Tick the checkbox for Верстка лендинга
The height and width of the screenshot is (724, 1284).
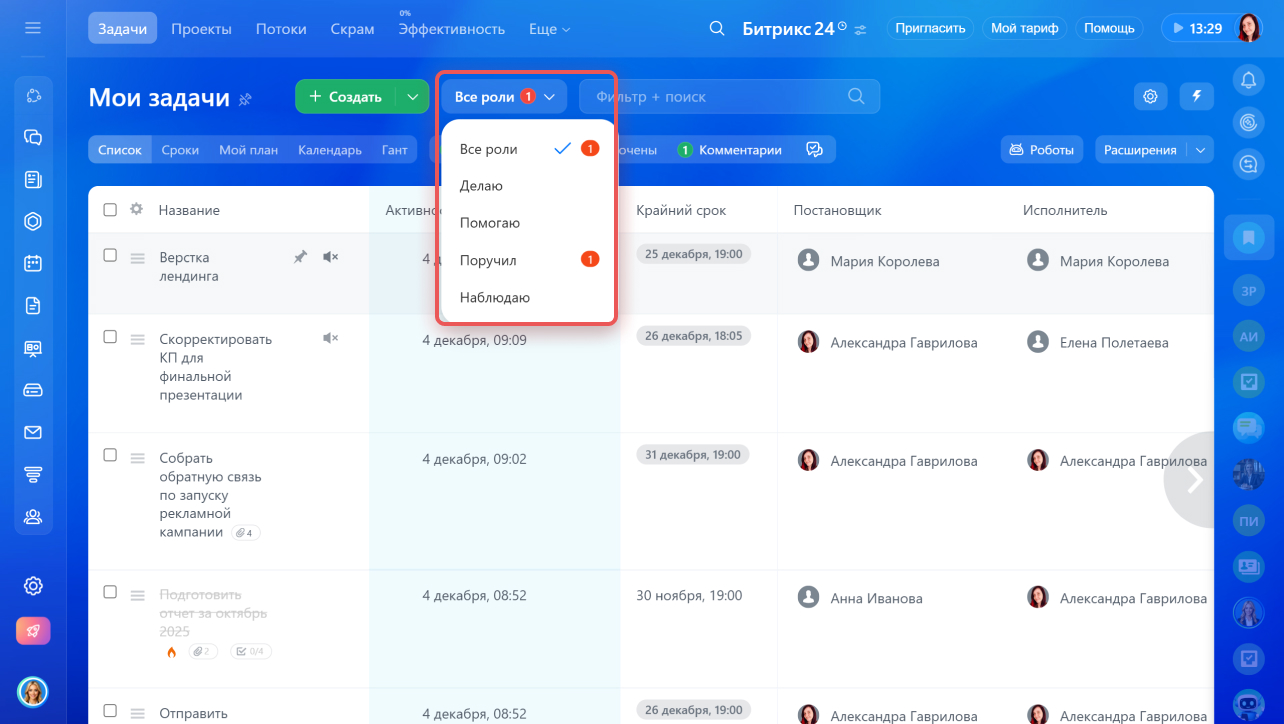click(x=110, y=256)
